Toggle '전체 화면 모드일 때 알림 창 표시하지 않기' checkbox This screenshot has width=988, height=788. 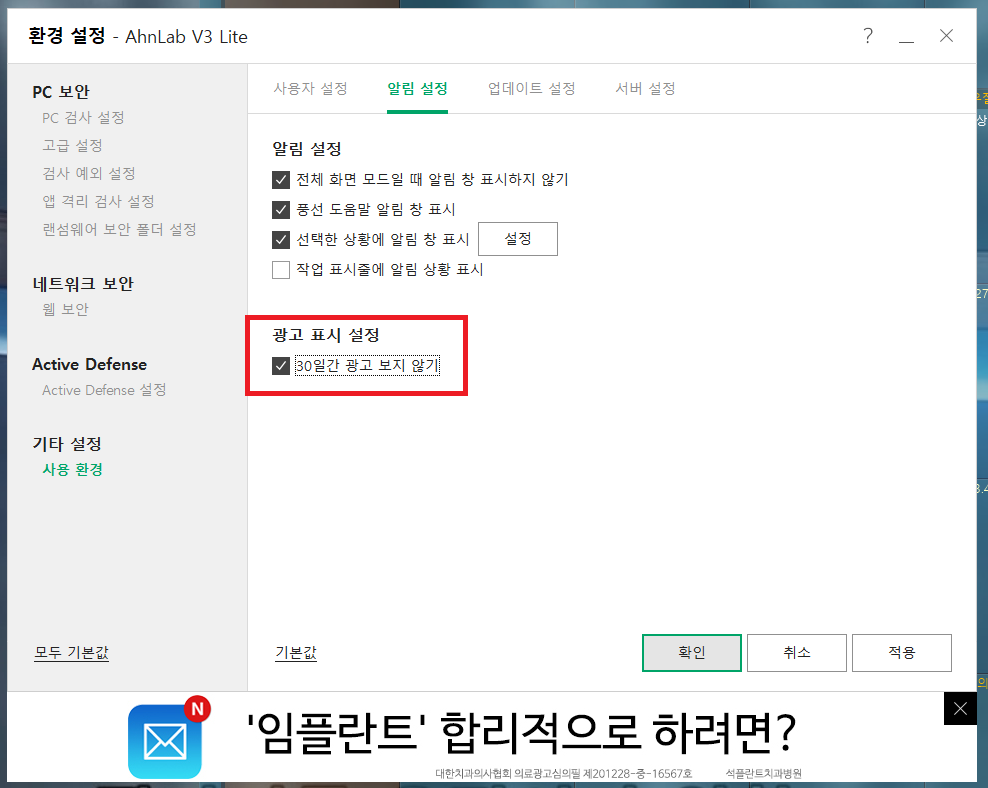(281, 180)
